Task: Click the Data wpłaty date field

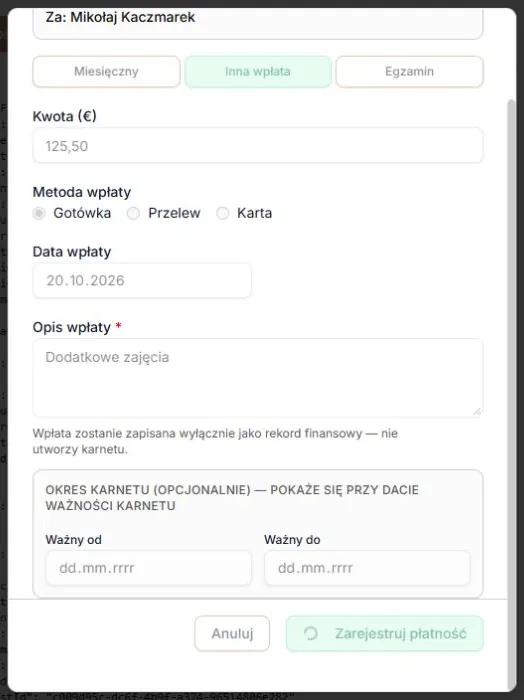Action: point(142,280)
